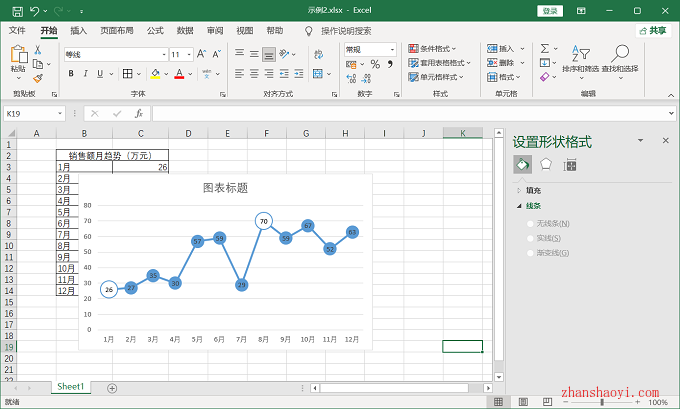Insert a function with the fx button

click(x=139, y=114)
